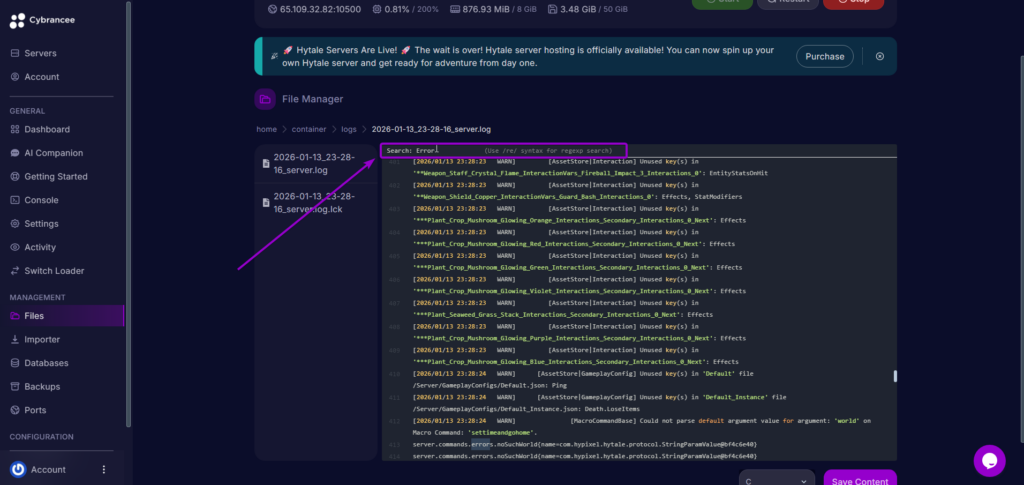The height and width of the screenshot is (485, 1024).
Task: Click the Getting Started icon
Action: pyautogui.click(x=15, y=176)
